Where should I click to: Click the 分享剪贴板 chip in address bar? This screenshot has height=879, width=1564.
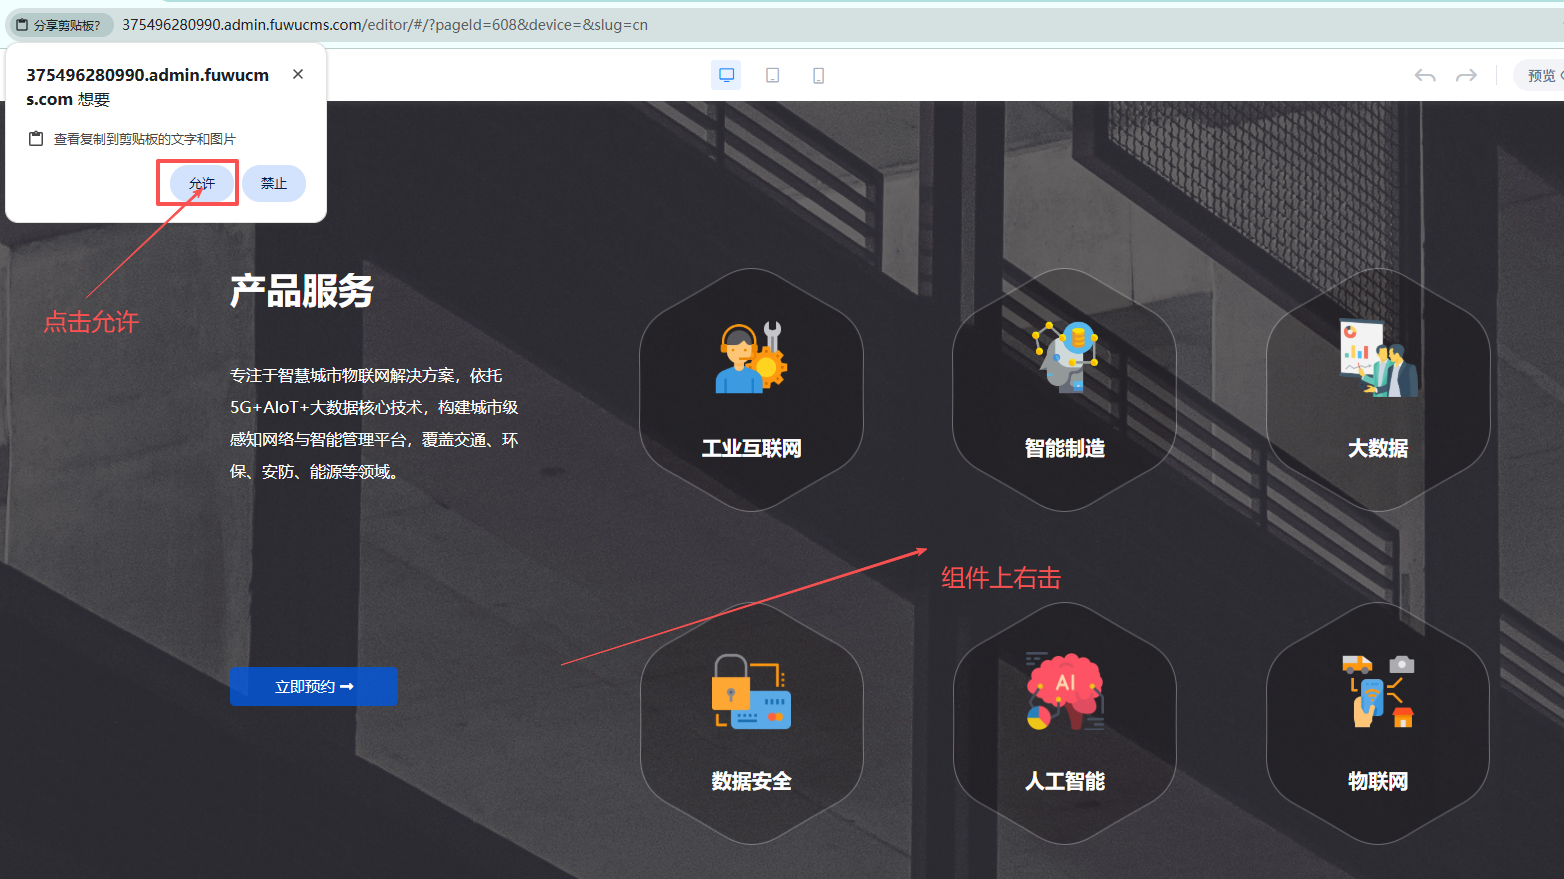click(x=59, y=25)
